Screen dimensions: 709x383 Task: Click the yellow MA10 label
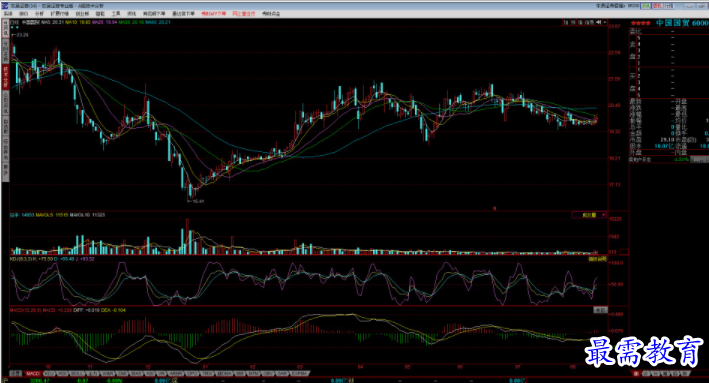point(77,22)
